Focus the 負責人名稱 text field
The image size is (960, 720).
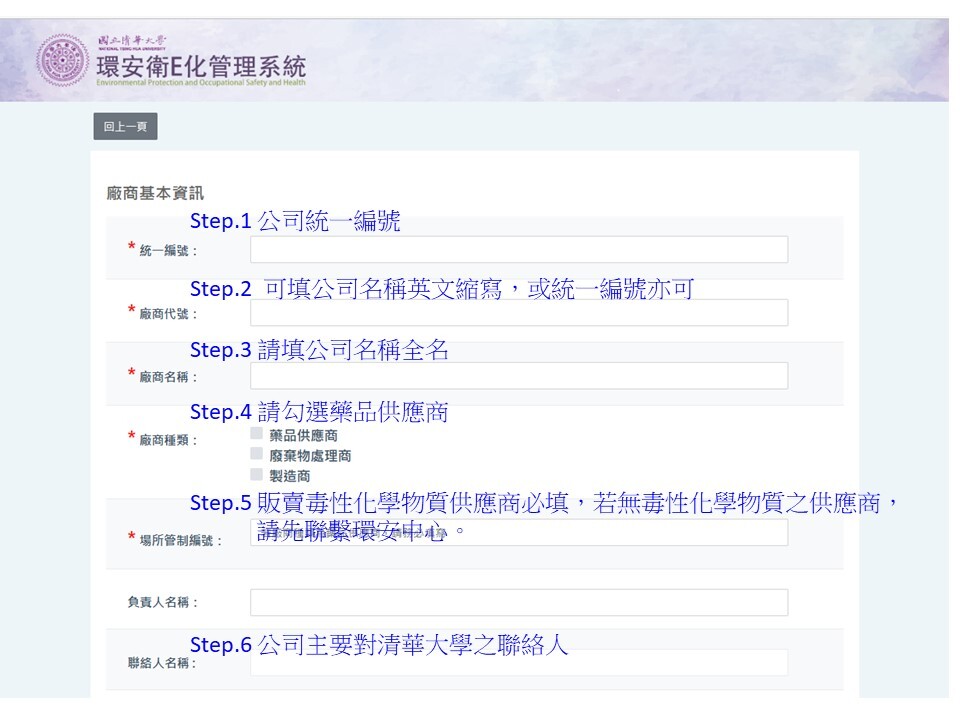pyautogui.click(x=518, y=602)
